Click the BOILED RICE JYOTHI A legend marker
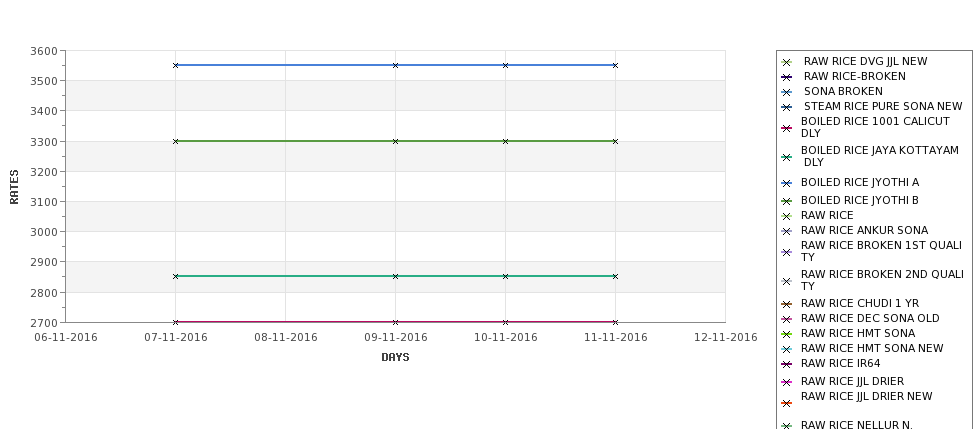 point(786,183)
